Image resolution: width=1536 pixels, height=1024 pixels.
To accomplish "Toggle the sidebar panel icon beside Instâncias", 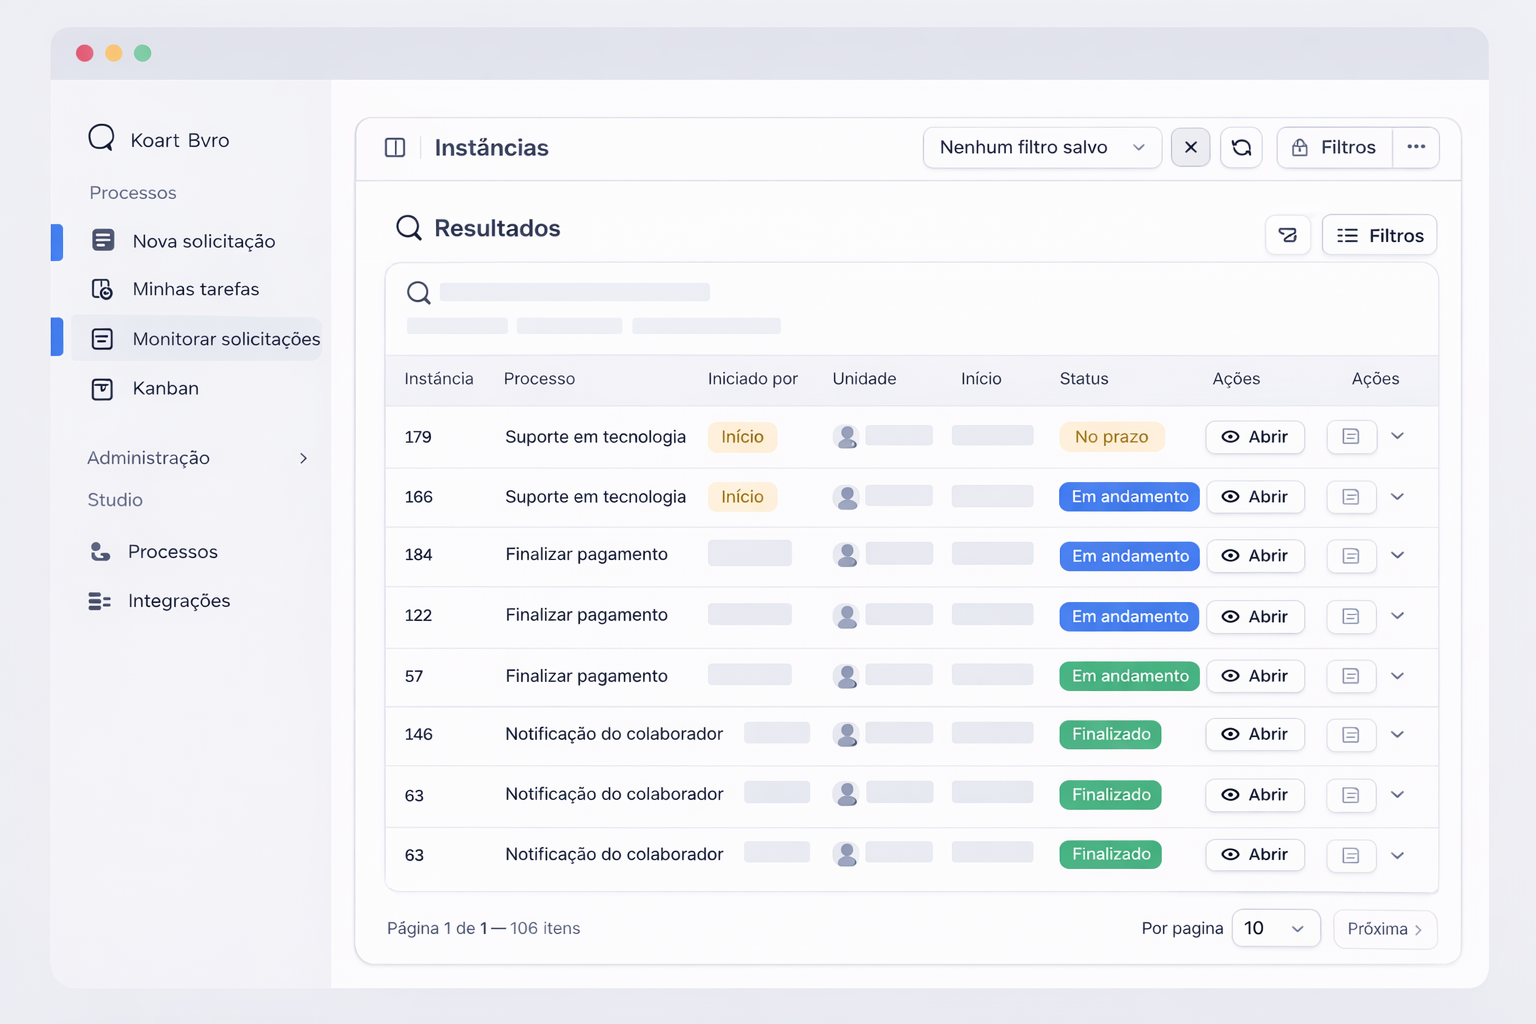I will [x=395, y=148].
